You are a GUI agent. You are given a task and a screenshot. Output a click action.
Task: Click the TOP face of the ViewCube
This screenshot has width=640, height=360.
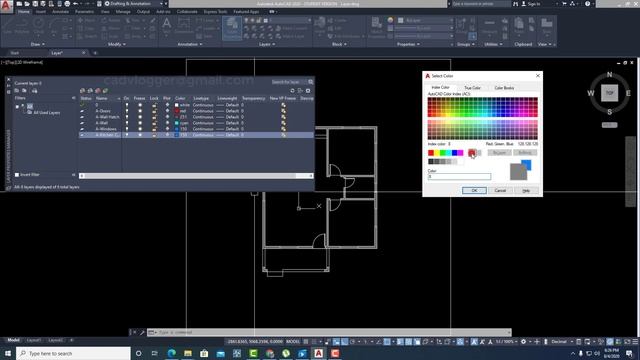609,93
